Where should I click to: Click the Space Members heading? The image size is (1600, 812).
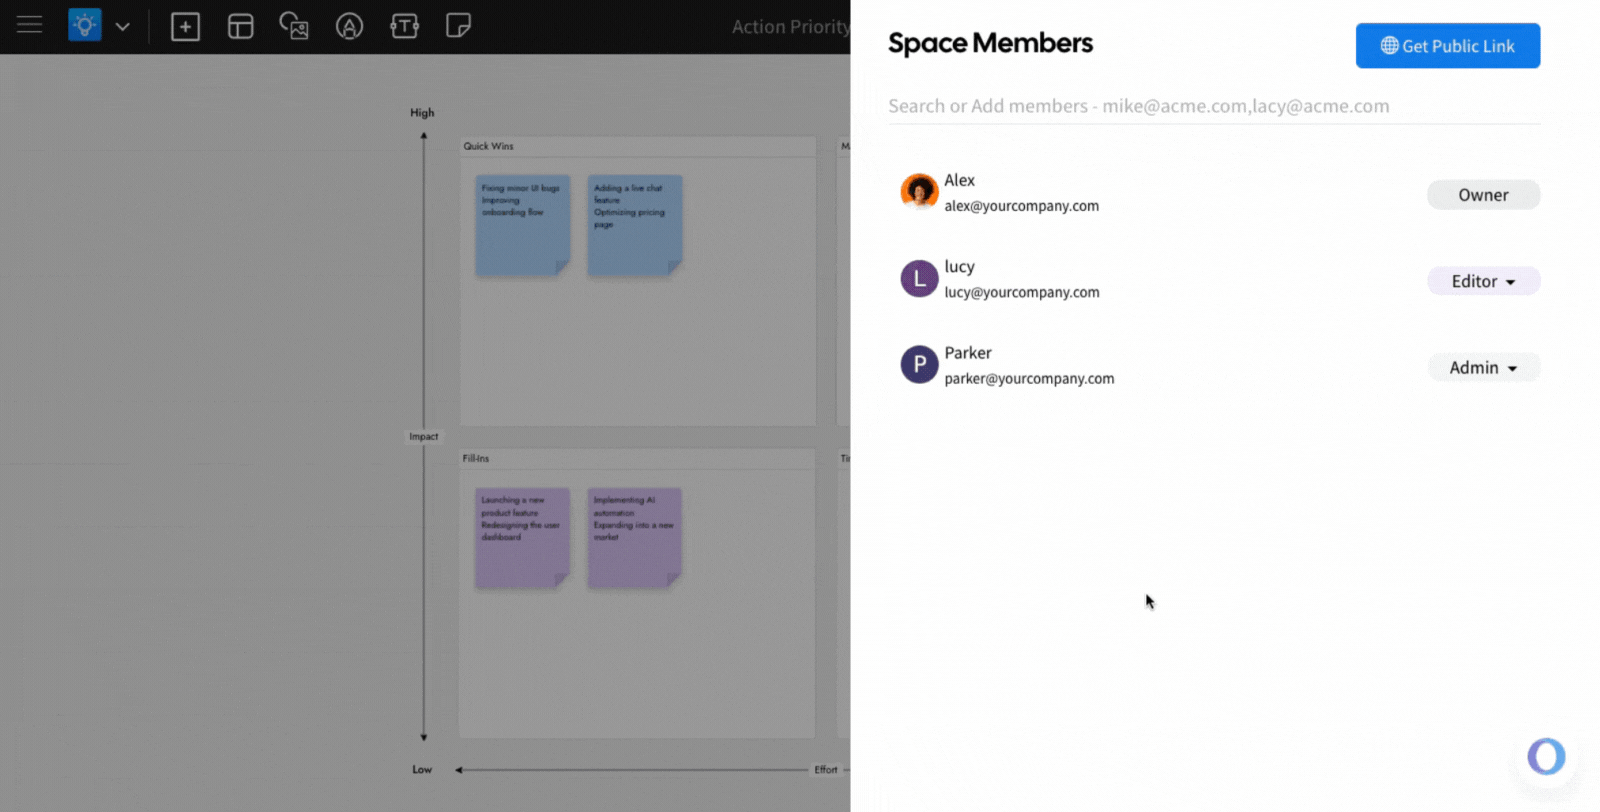coord(990,43)
